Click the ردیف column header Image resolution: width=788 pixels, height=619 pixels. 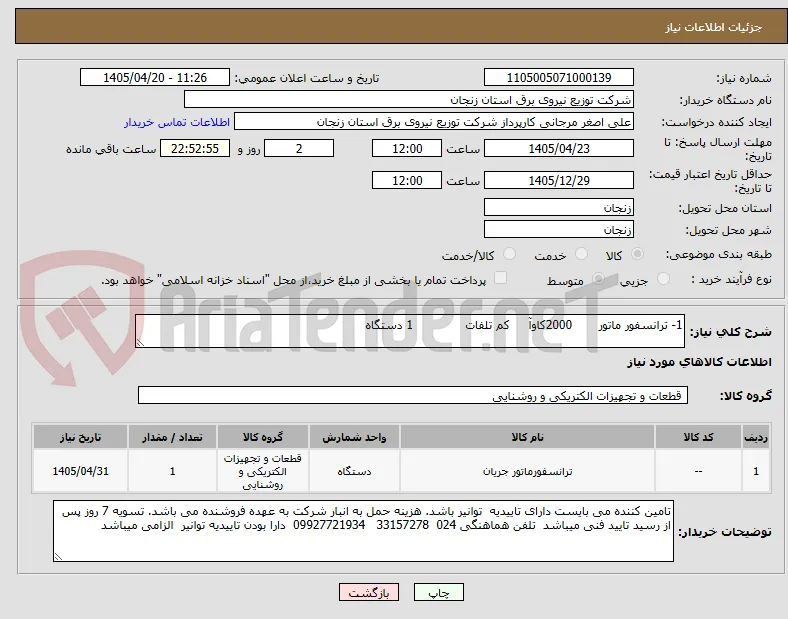point(756,437)
